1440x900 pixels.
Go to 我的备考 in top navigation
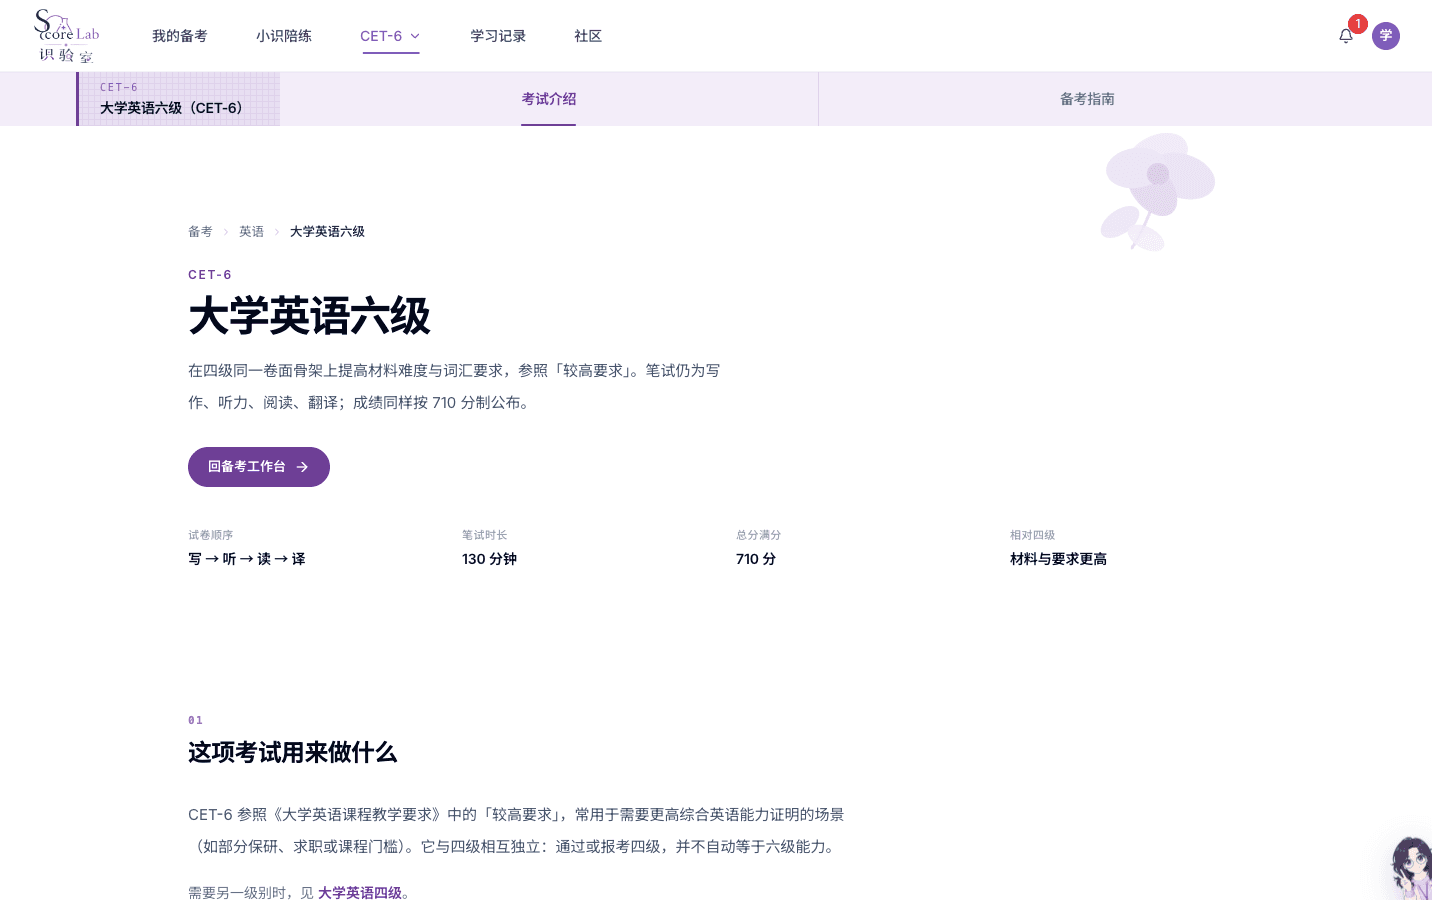[x=180, y=36]
